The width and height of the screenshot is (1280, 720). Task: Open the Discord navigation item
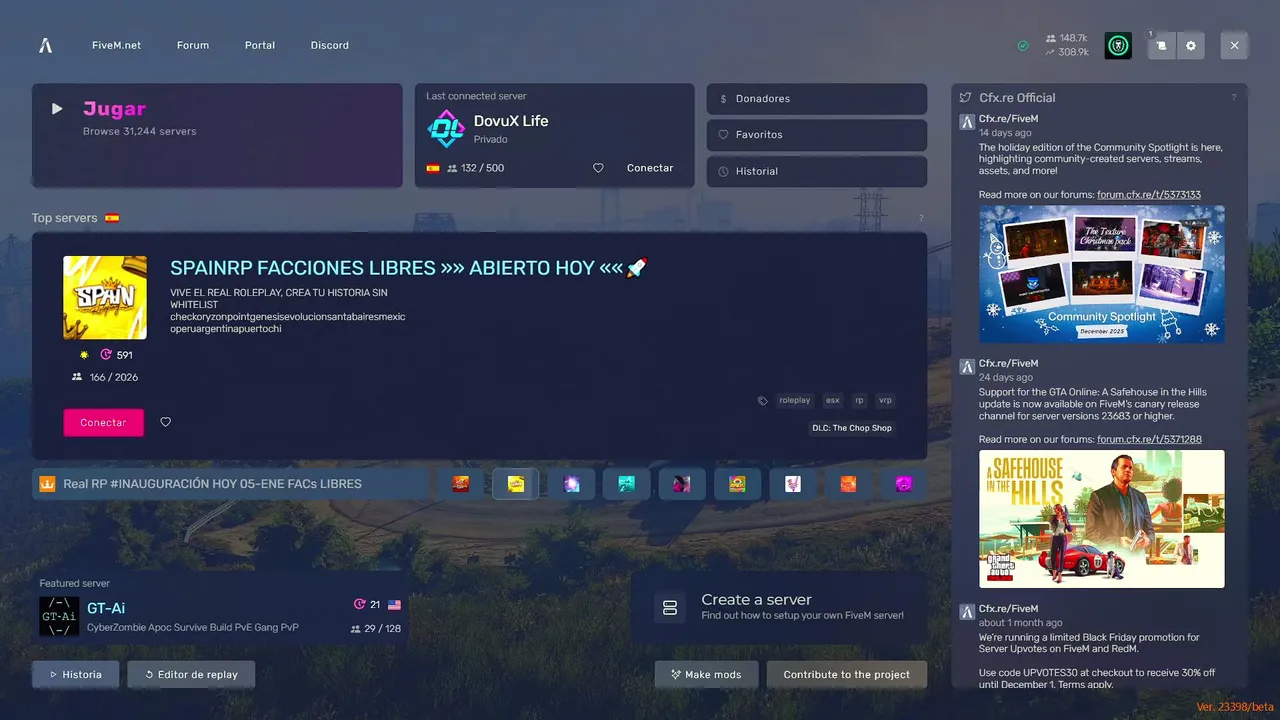click(330, 45)
